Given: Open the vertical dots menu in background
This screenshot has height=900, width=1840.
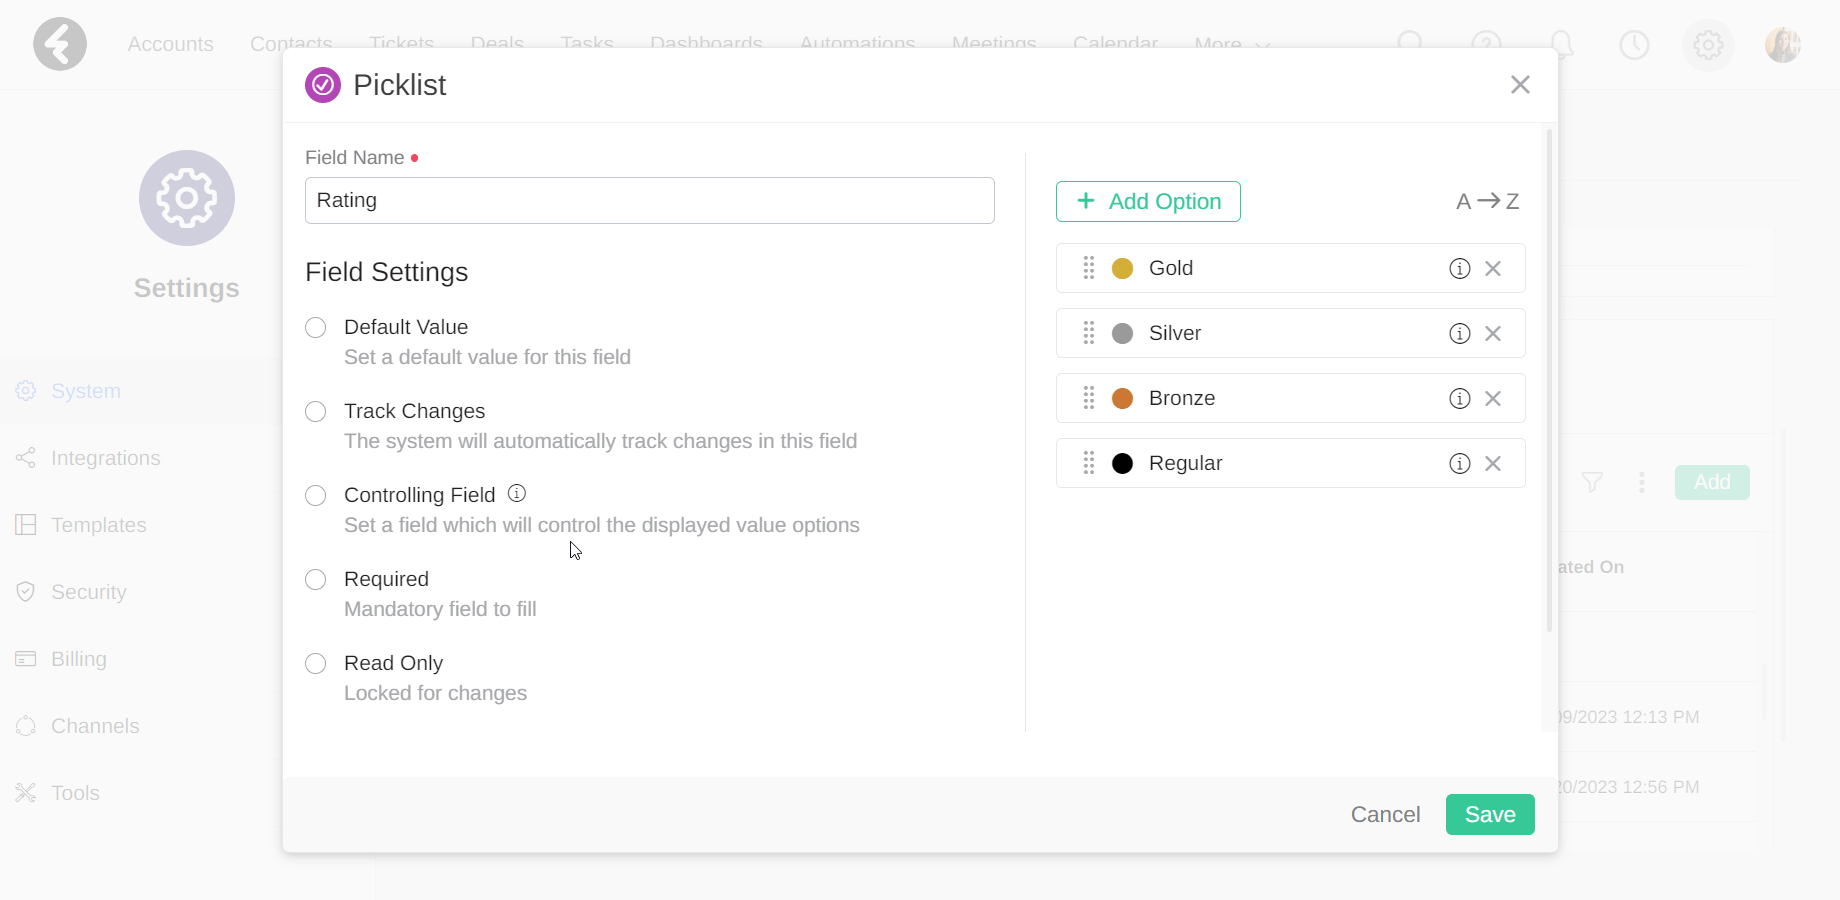Looking at the screenshot, I should click(x=1642, y=482).
